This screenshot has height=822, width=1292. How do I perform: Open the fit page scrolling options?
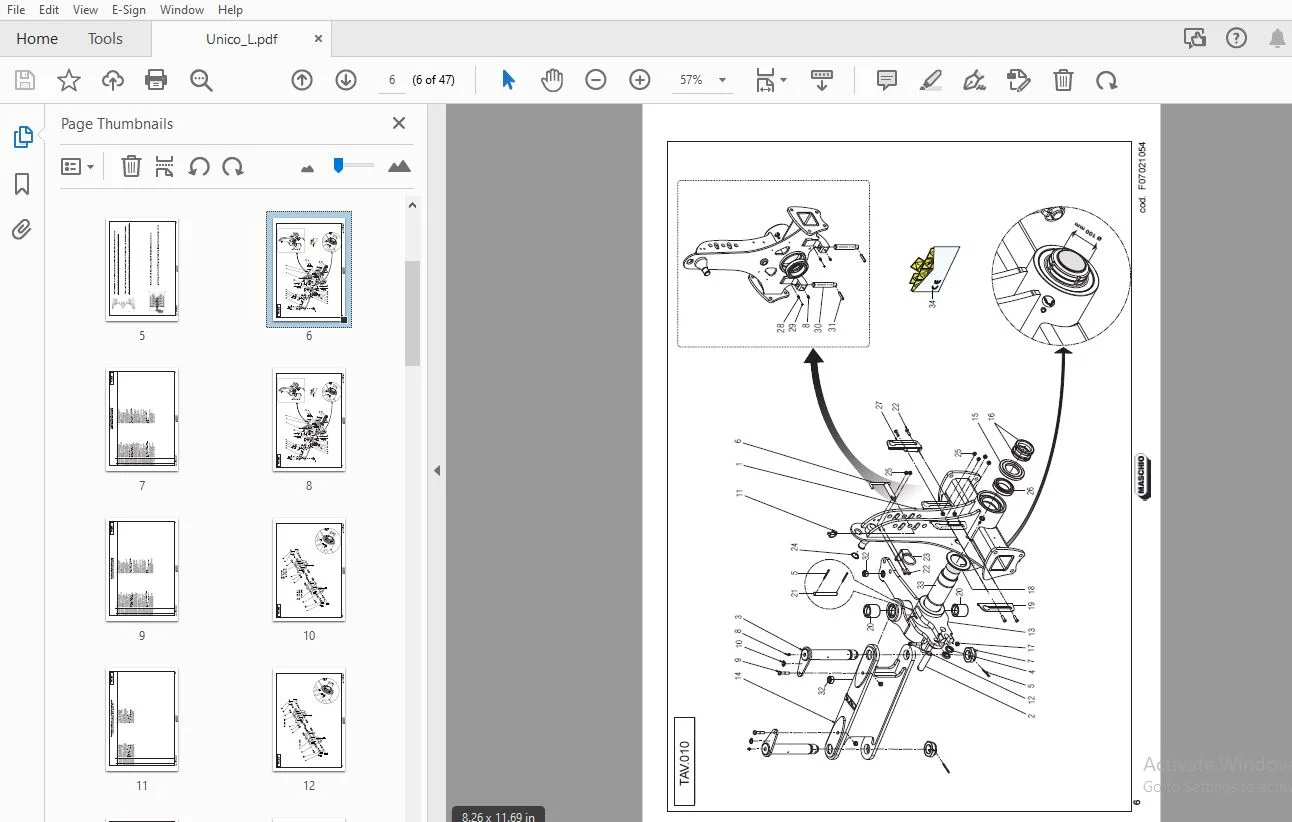[x=771, y=80]
